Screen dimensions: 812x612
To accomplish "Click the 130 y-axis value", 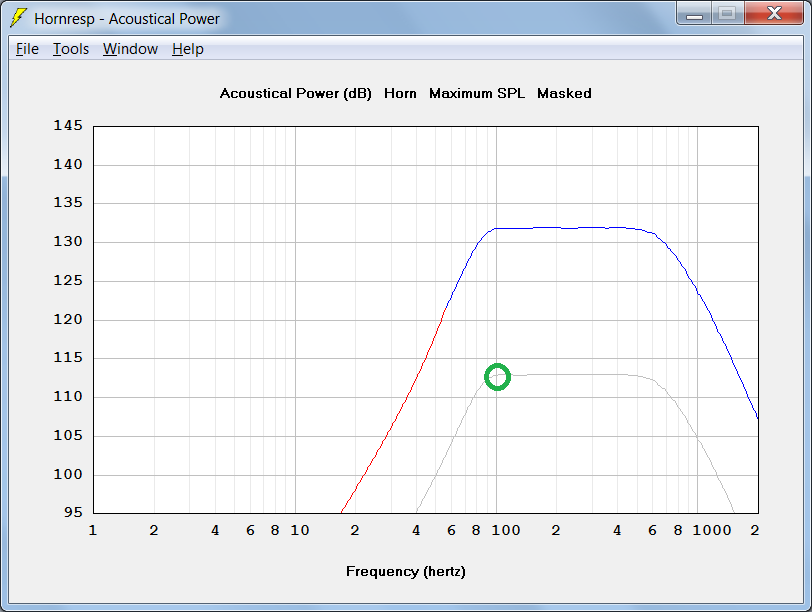I will click(68, 241).
